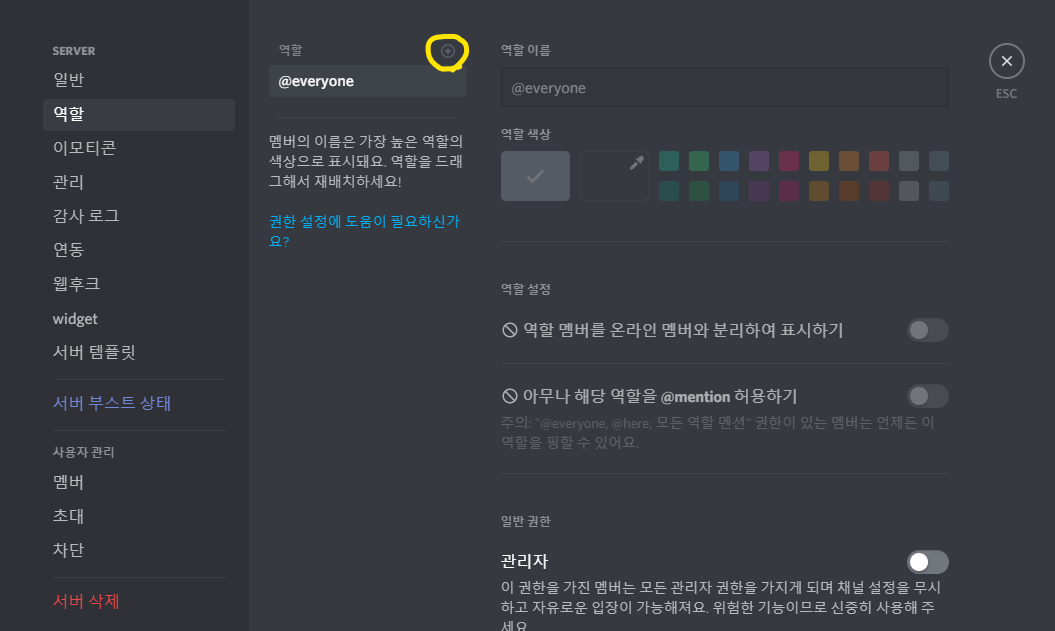
Task: Pick the teal color swatch in top row
Action: (x=669, y=161)
